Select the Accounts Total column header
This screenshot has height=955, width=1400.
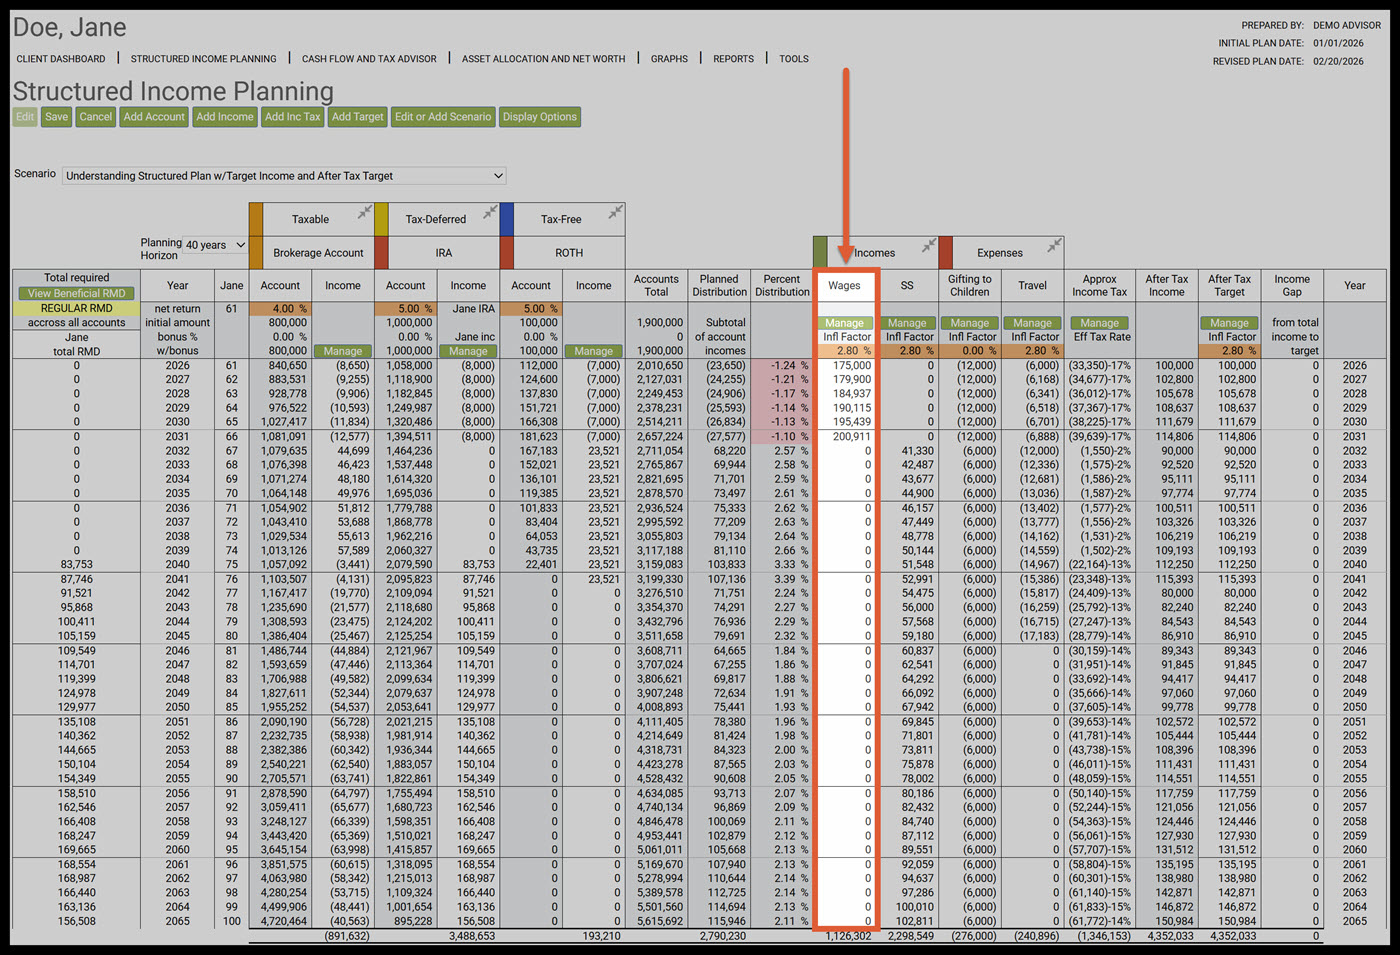point(656,286)
